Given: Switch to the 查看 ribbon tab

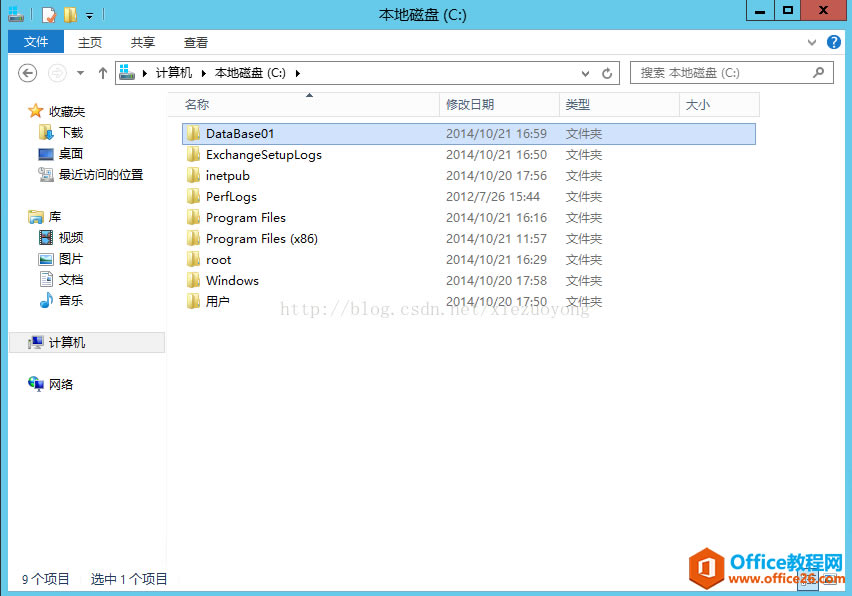Looking at the screenshot, I should pos(195,42).
